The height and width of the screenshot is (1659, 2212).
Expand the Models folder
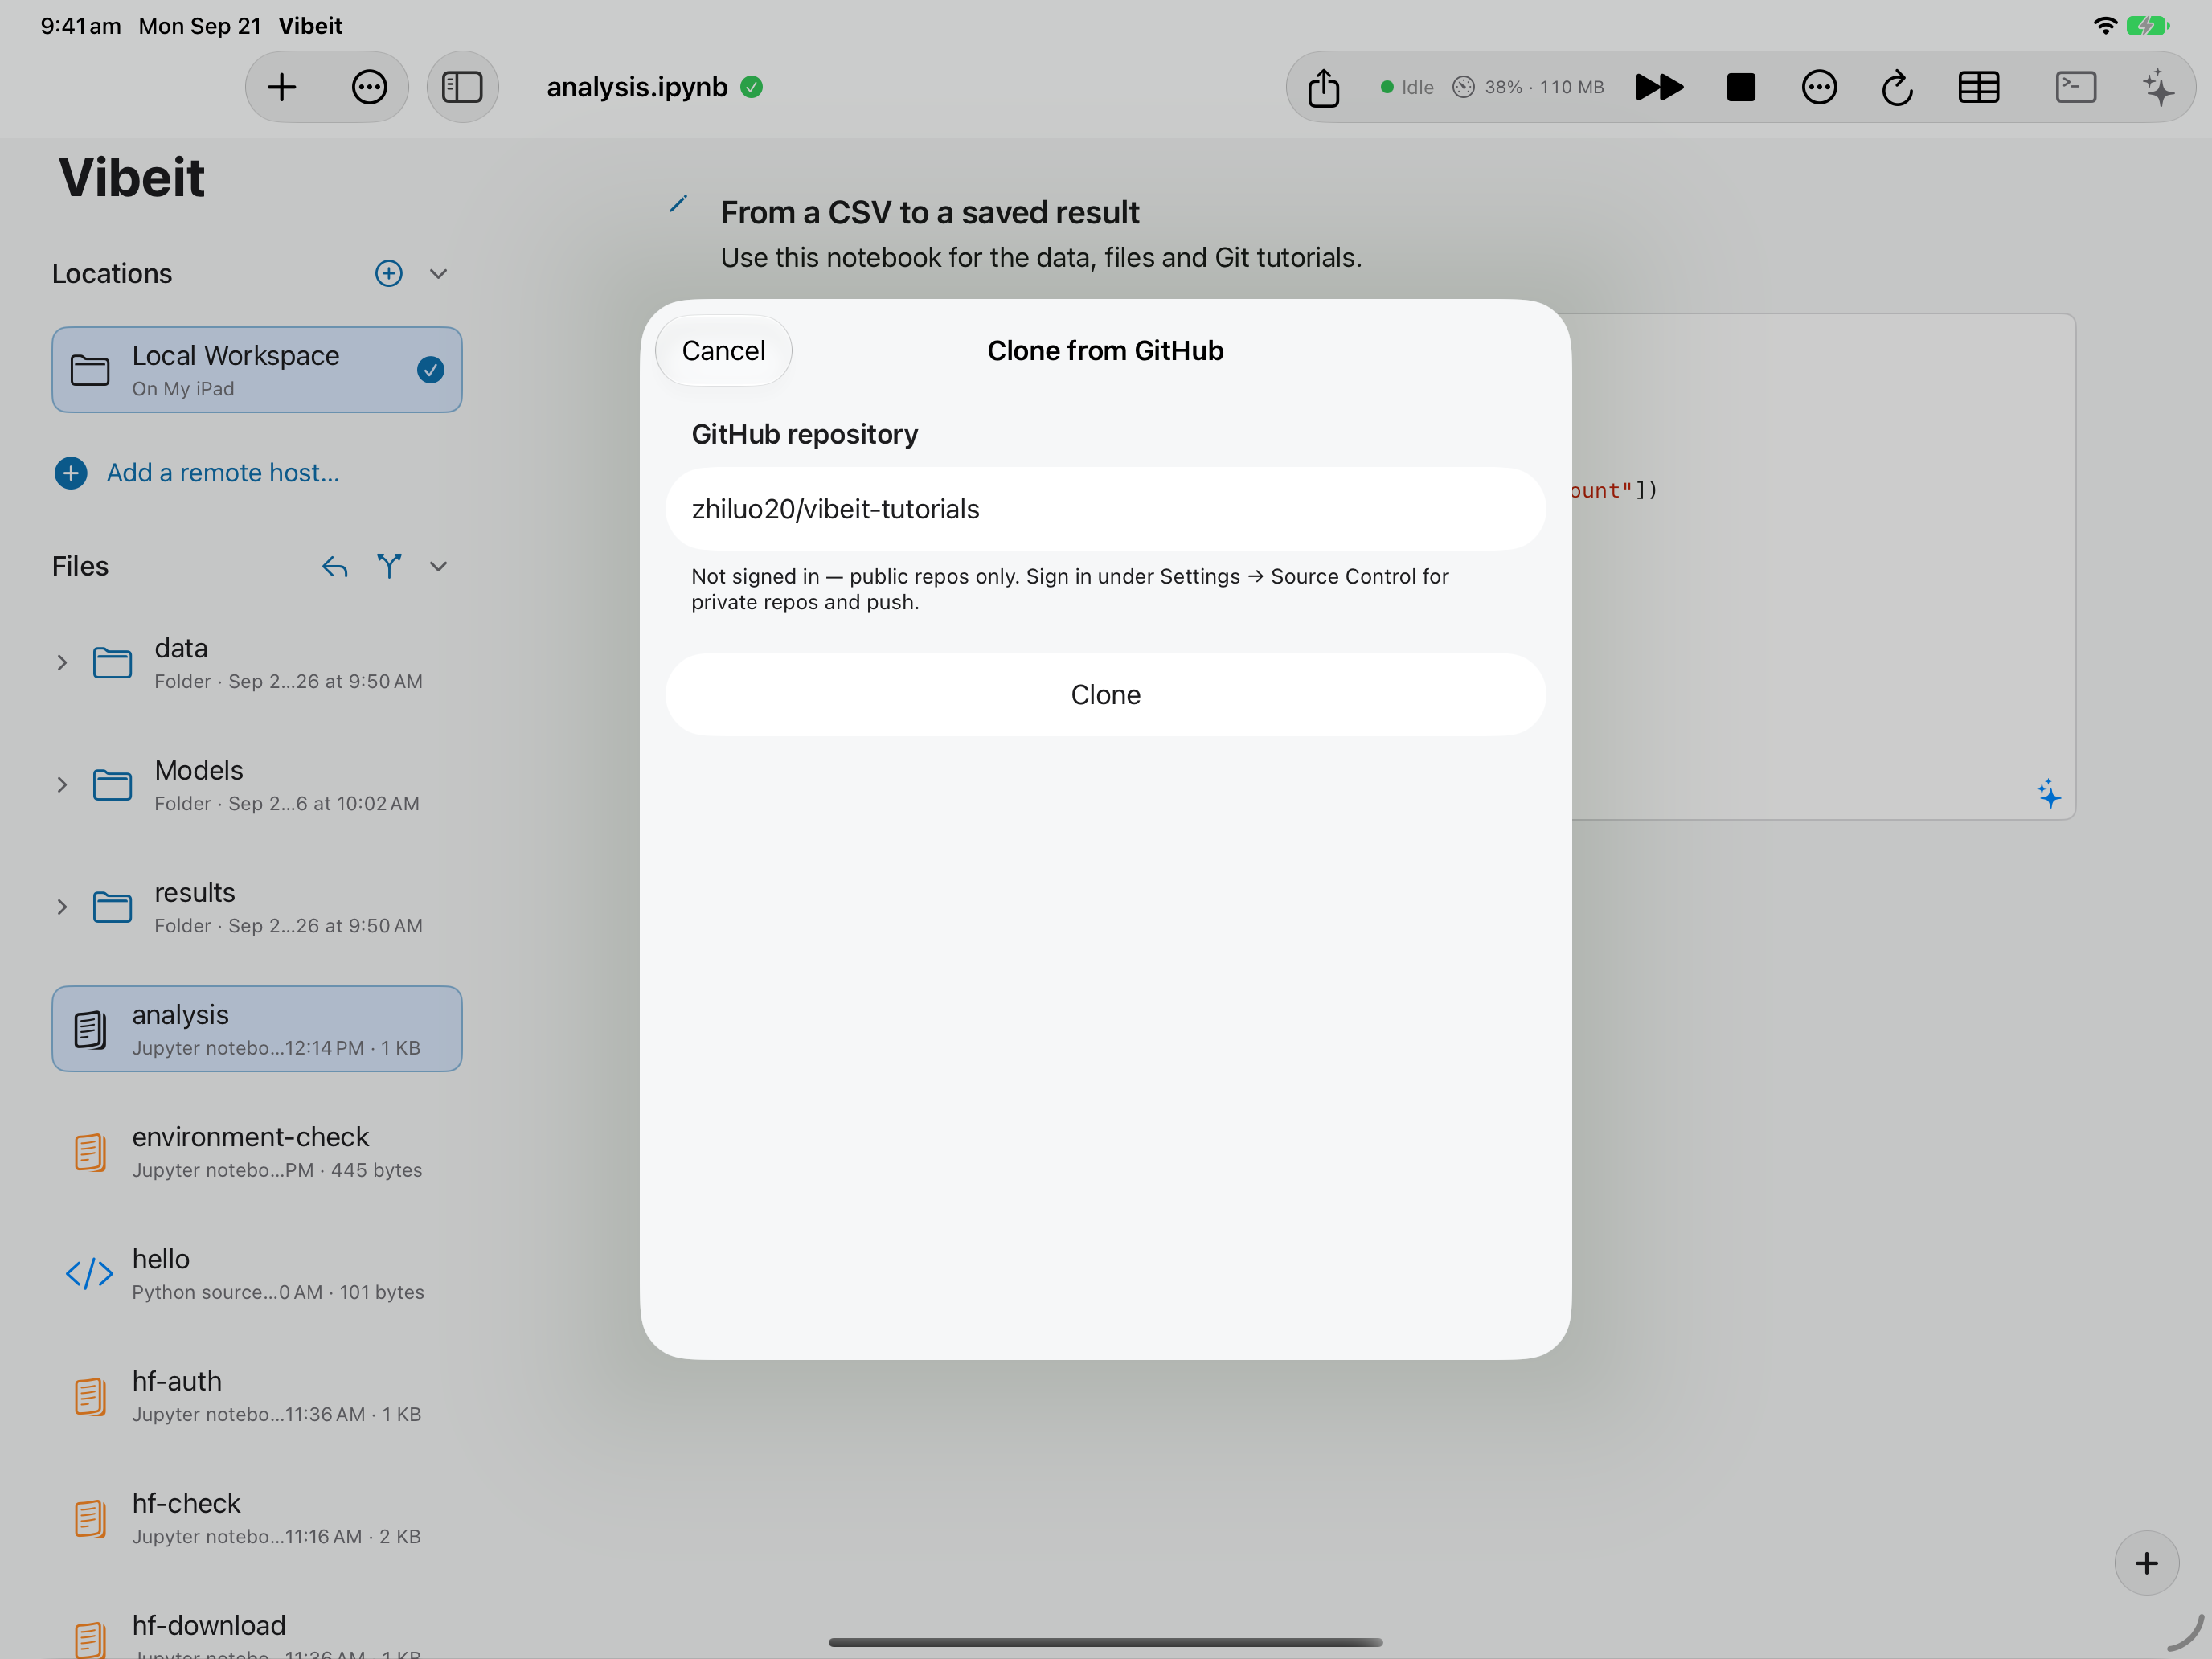[62, 784]
